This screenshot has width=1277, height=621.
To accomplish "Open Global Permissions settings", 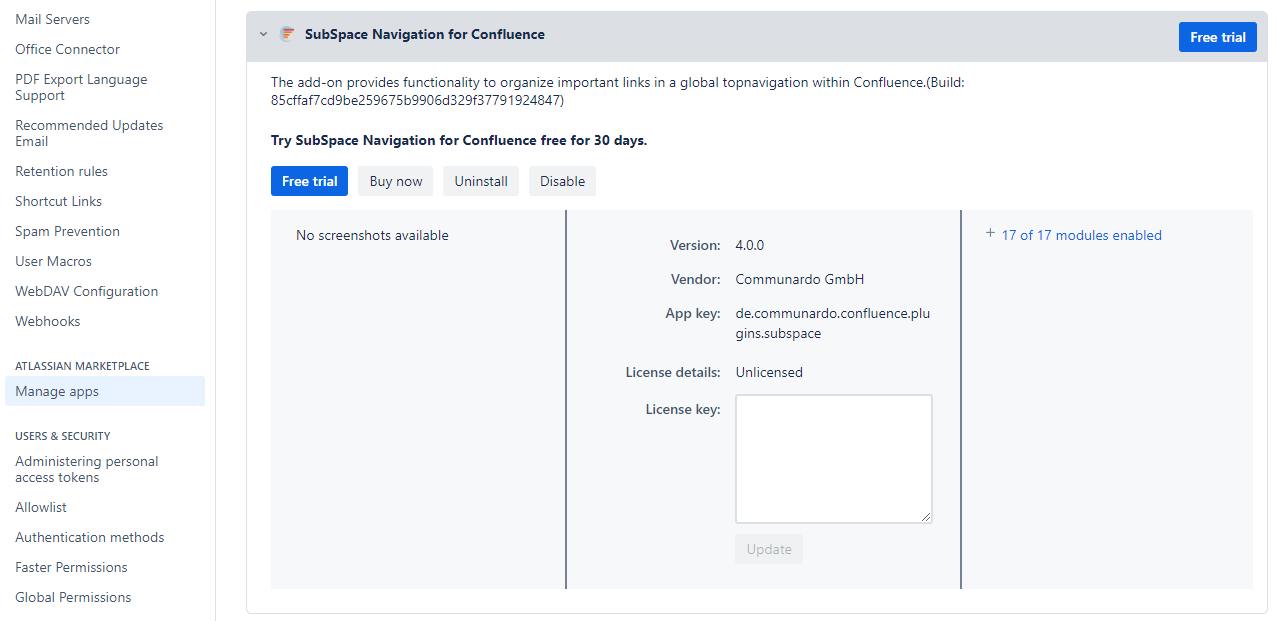I will click(x=73, y=597).
